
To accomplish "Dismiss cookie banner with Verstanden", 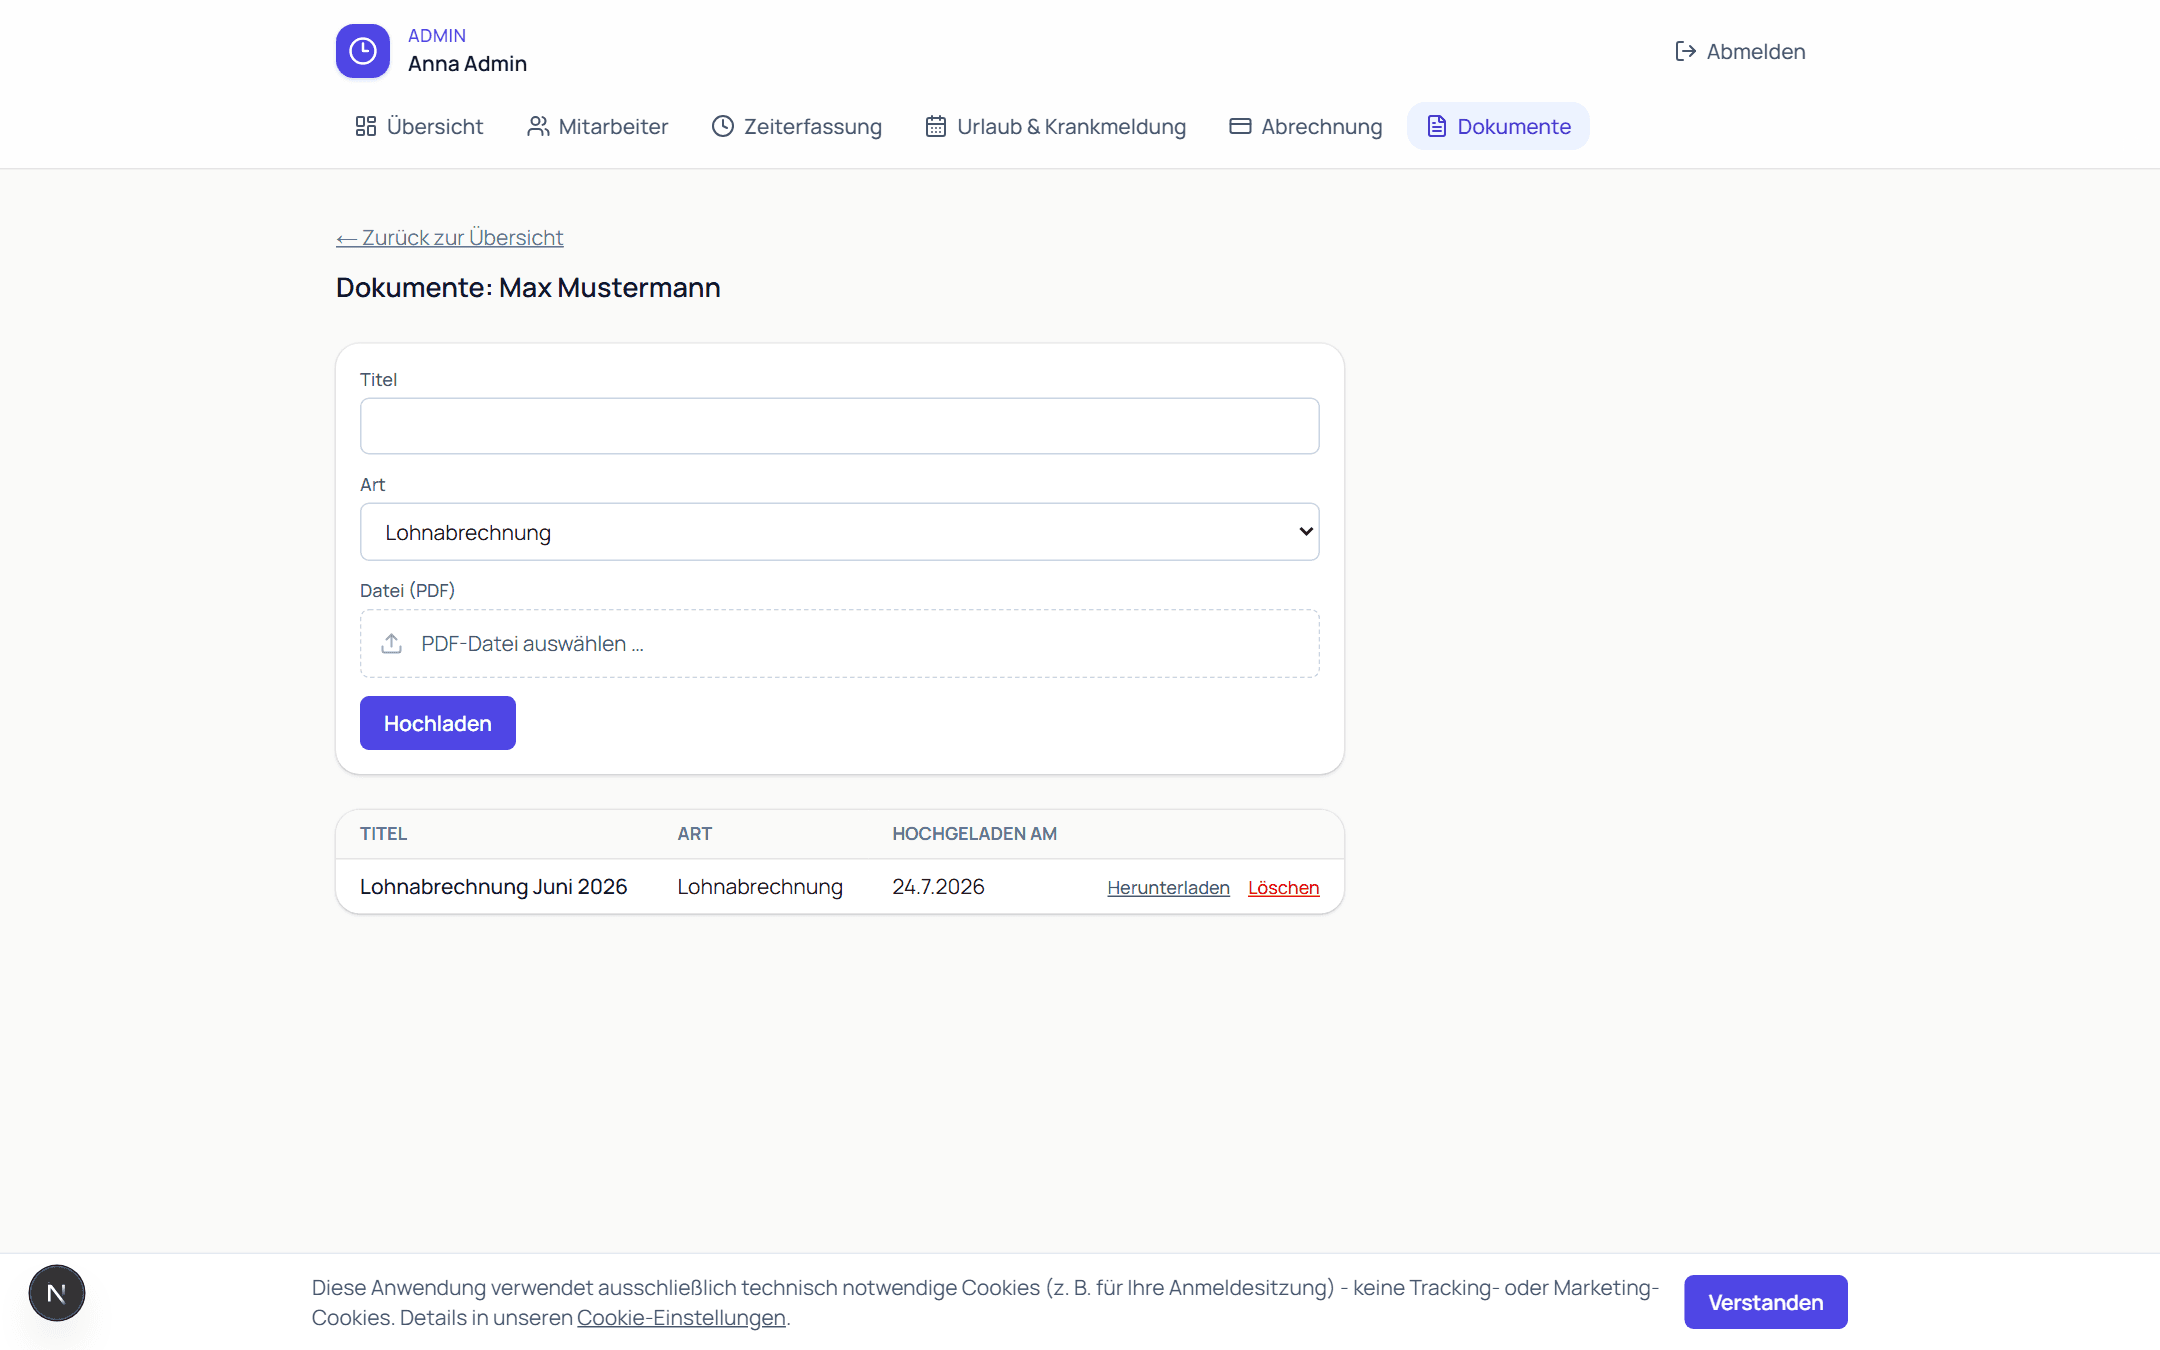I will coord(1766,1302).
